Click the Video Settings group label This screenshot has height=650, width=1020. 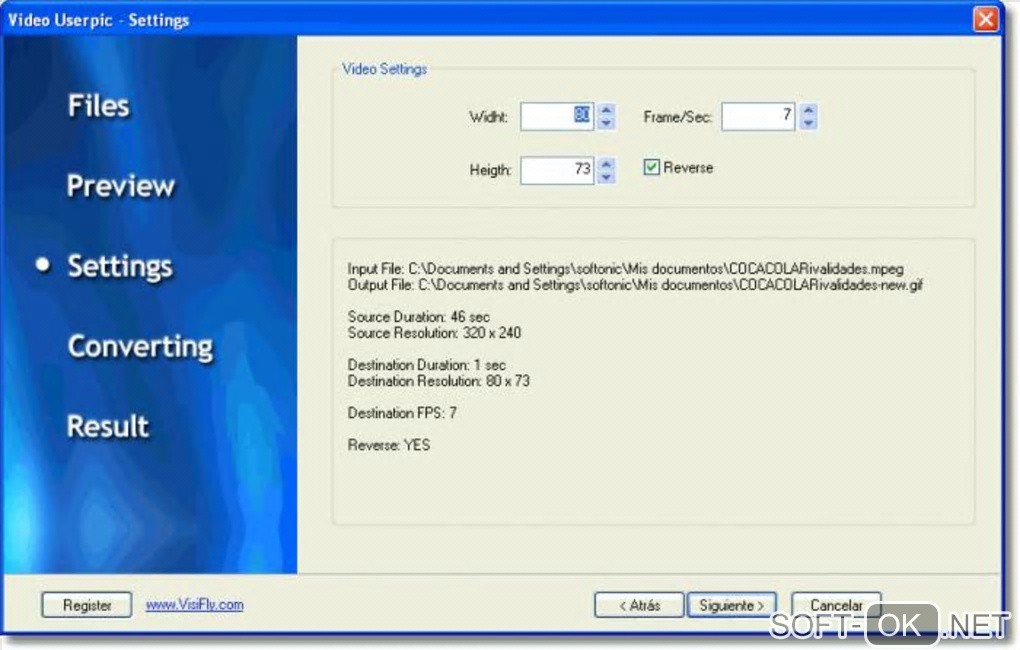coord(384,69)
